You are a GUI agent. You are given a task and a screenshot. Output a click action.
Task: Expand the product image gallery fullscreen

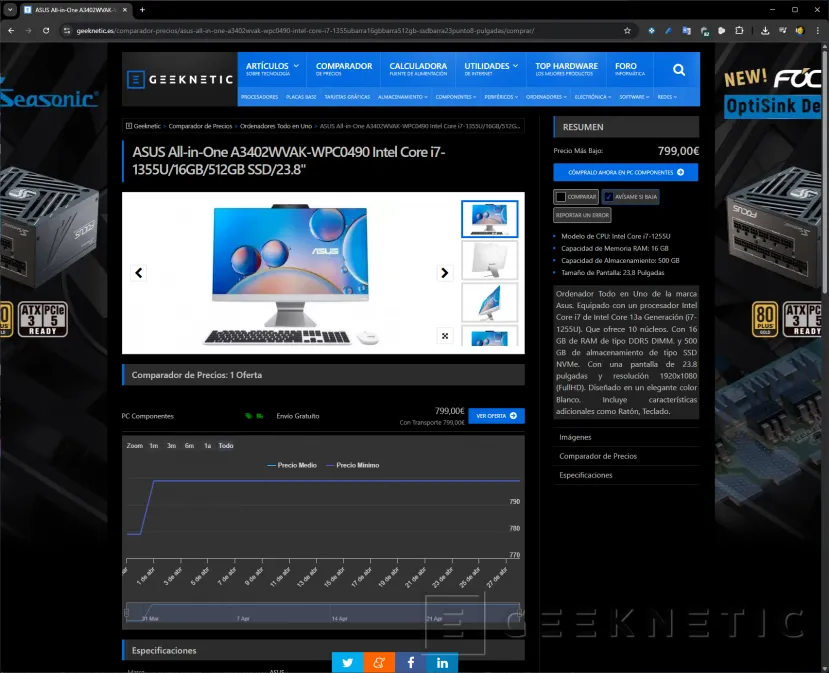point(445,336)
